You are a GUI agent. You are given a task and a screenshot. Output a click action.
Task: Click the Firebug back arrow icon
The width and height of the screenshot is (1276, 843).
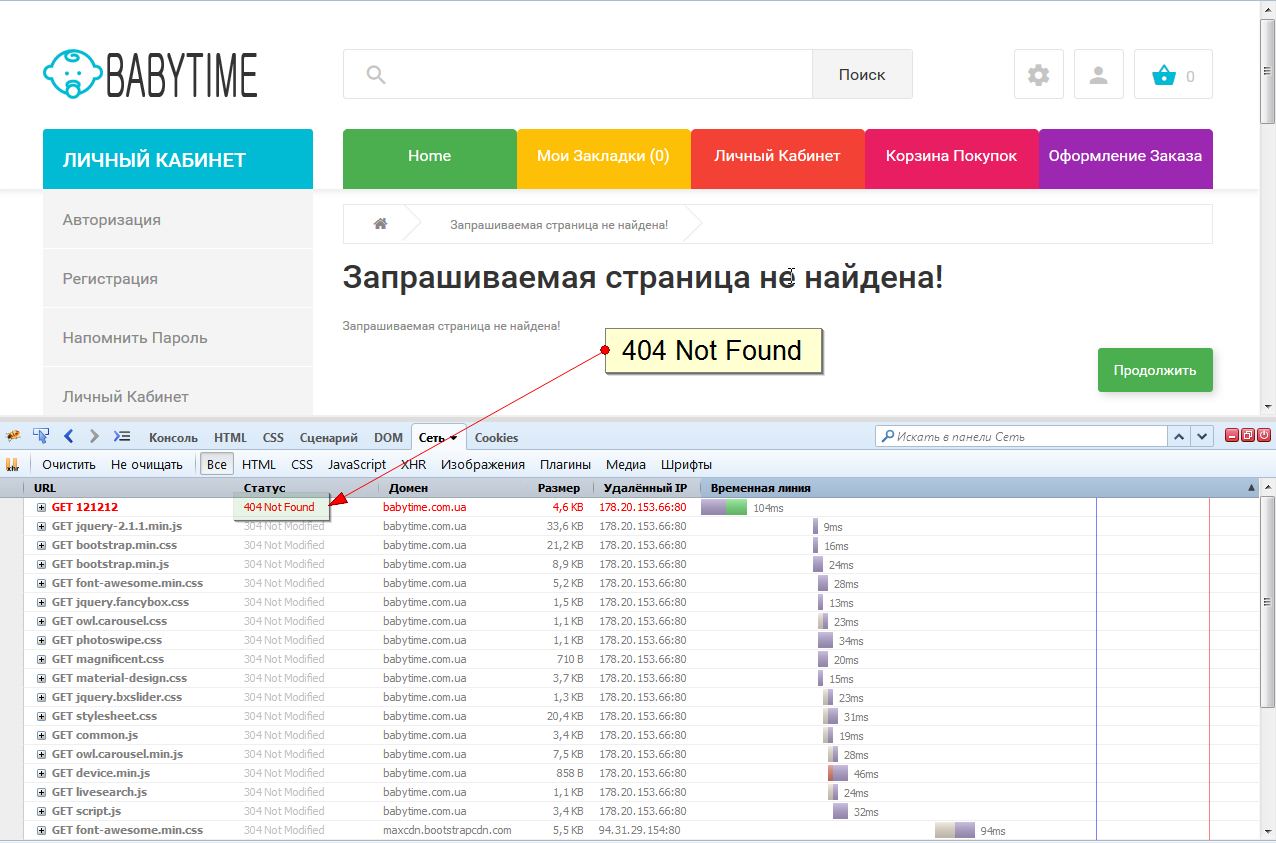pos(69,436)
